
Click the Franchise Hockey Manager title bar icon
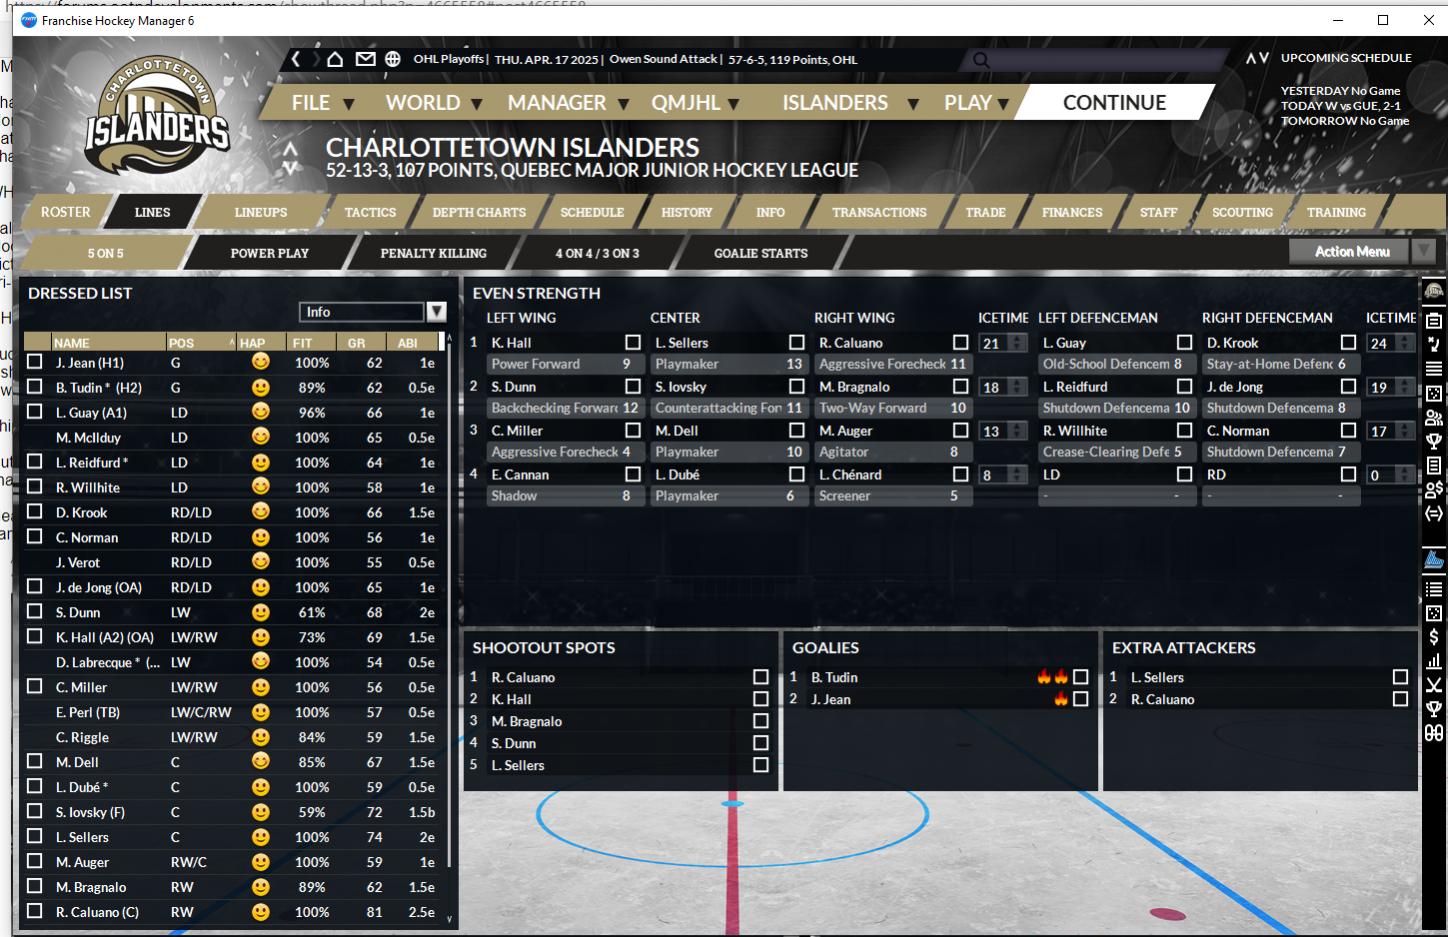28,20
